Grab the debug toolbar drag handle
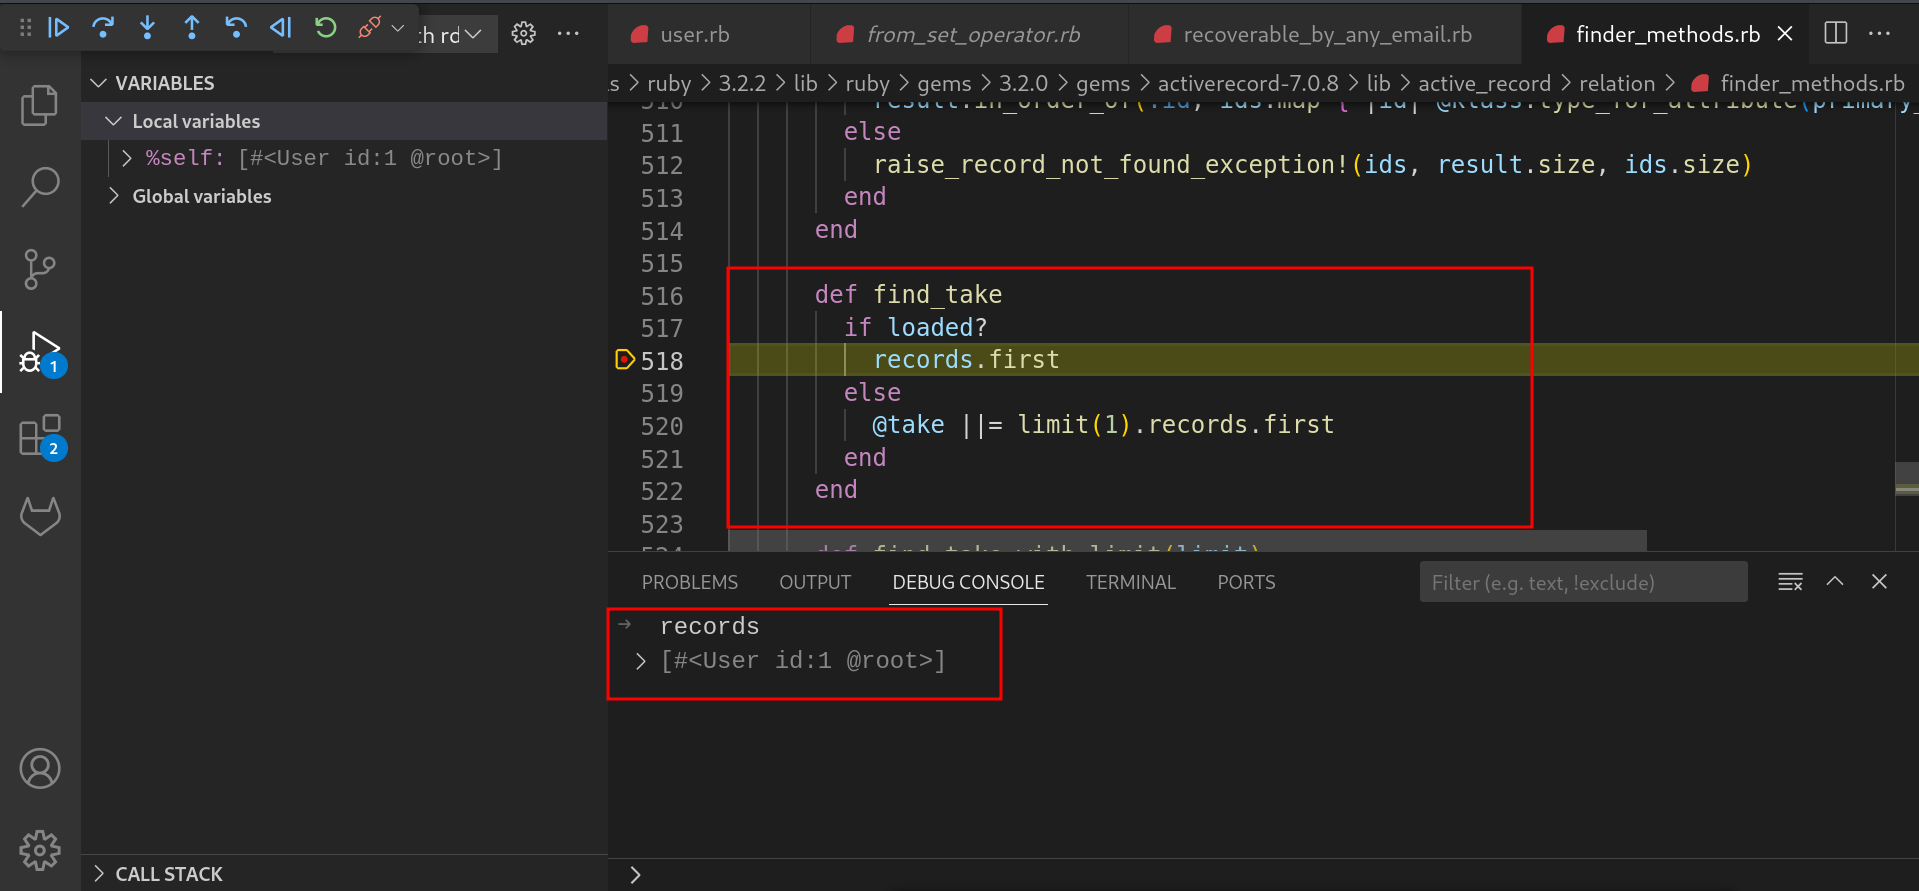This screenshot has width=1919, height=891. pyautogui.click(x=25, y=28)
